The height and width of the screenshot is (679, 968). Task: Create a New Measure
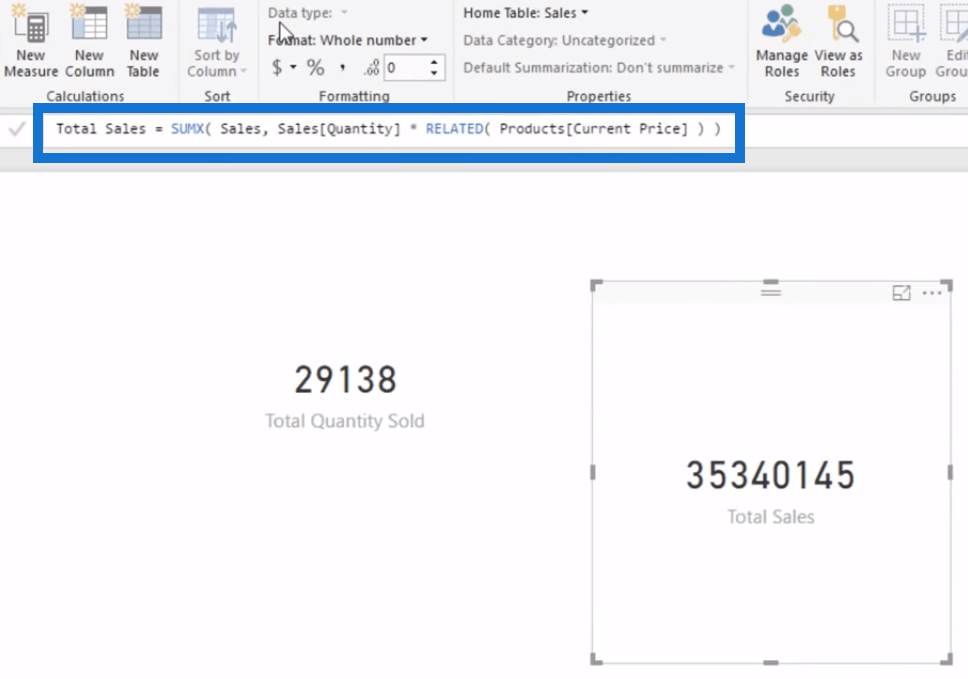point(31,41)
